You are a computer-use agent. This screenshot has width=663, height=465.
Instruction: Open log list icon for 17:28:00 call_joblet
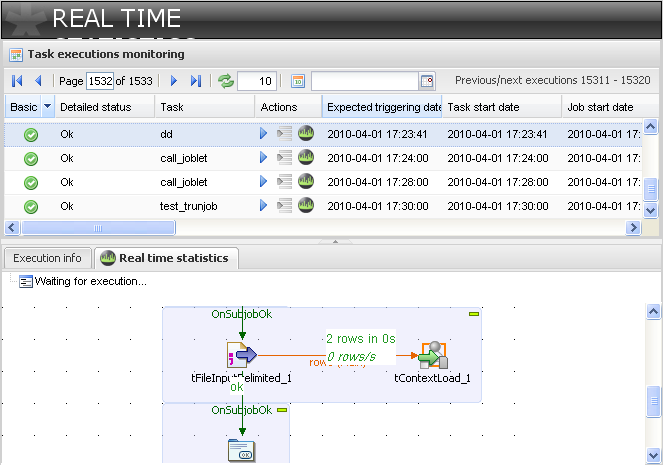tap(285, 182)
